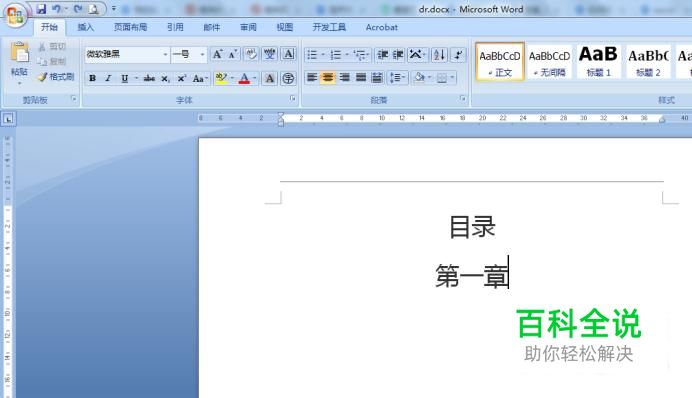Click the 第一章 text in the document
Screen dimensions: 692x398
pos(471,276)
